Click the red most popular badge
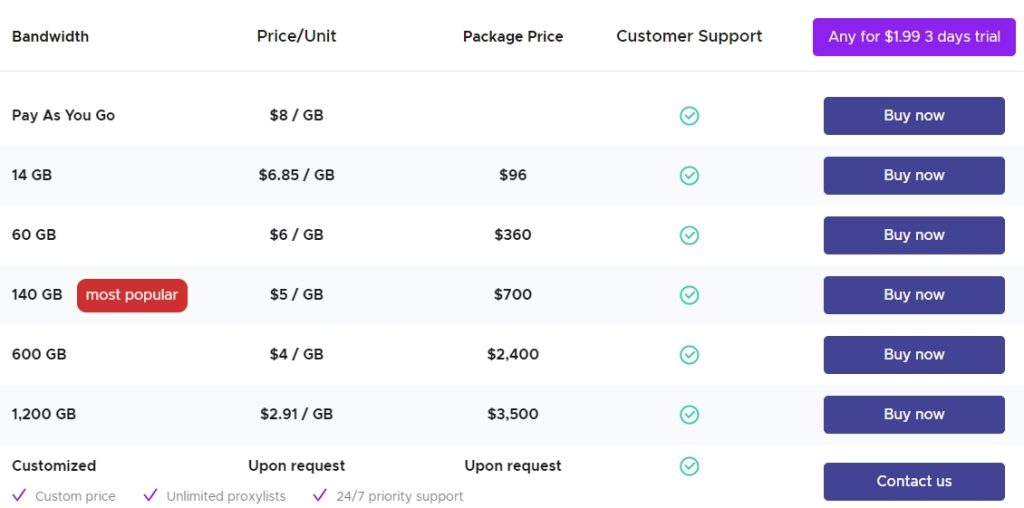1024x508 pixels. coord(132,295)
